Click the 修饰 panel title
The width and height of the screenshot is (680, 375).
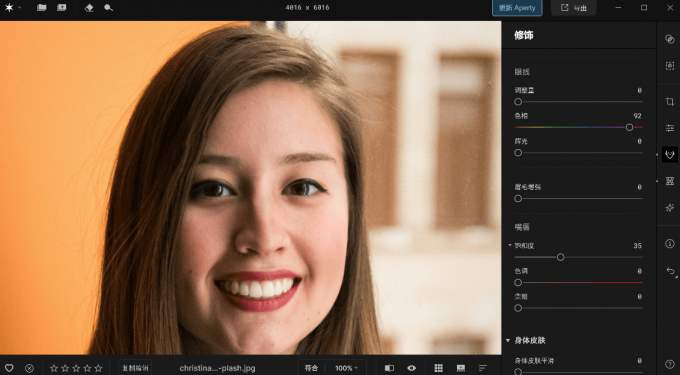(x=524, y=35)
